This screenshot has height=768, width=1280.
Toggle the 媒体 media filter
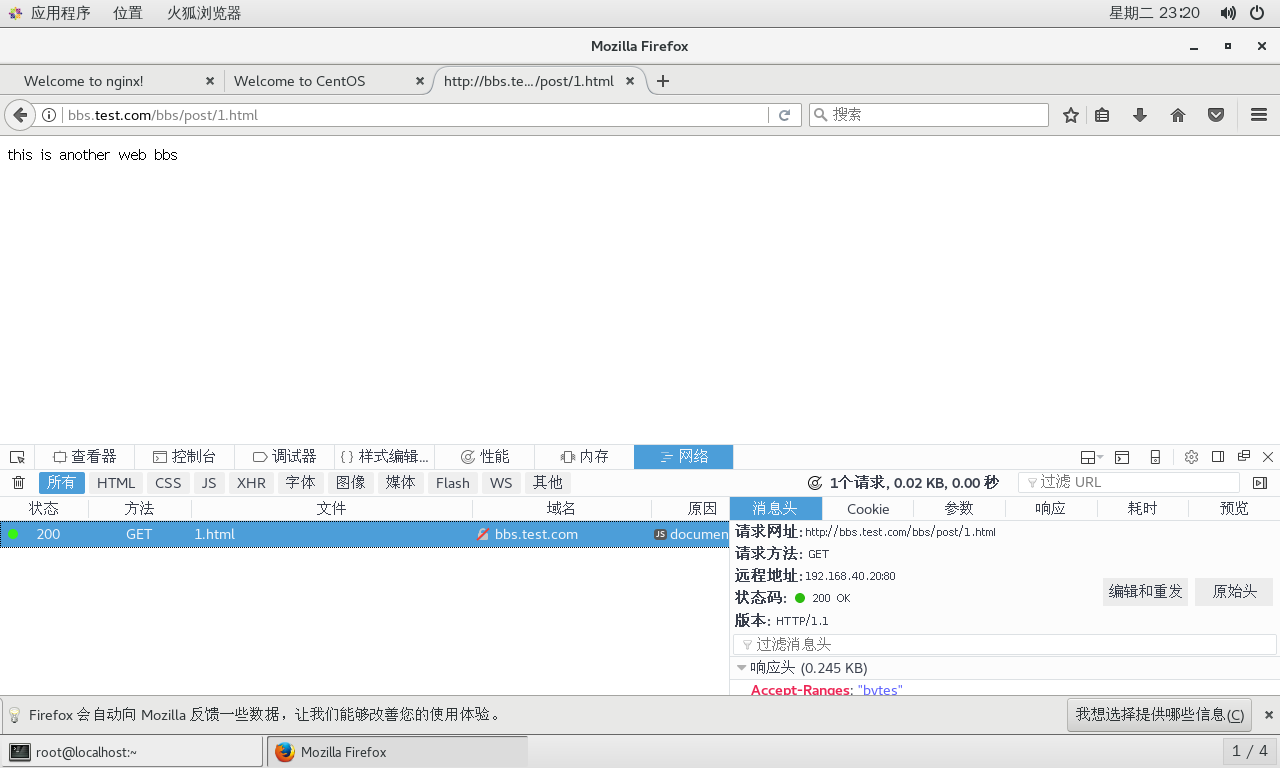pos(400,483)
